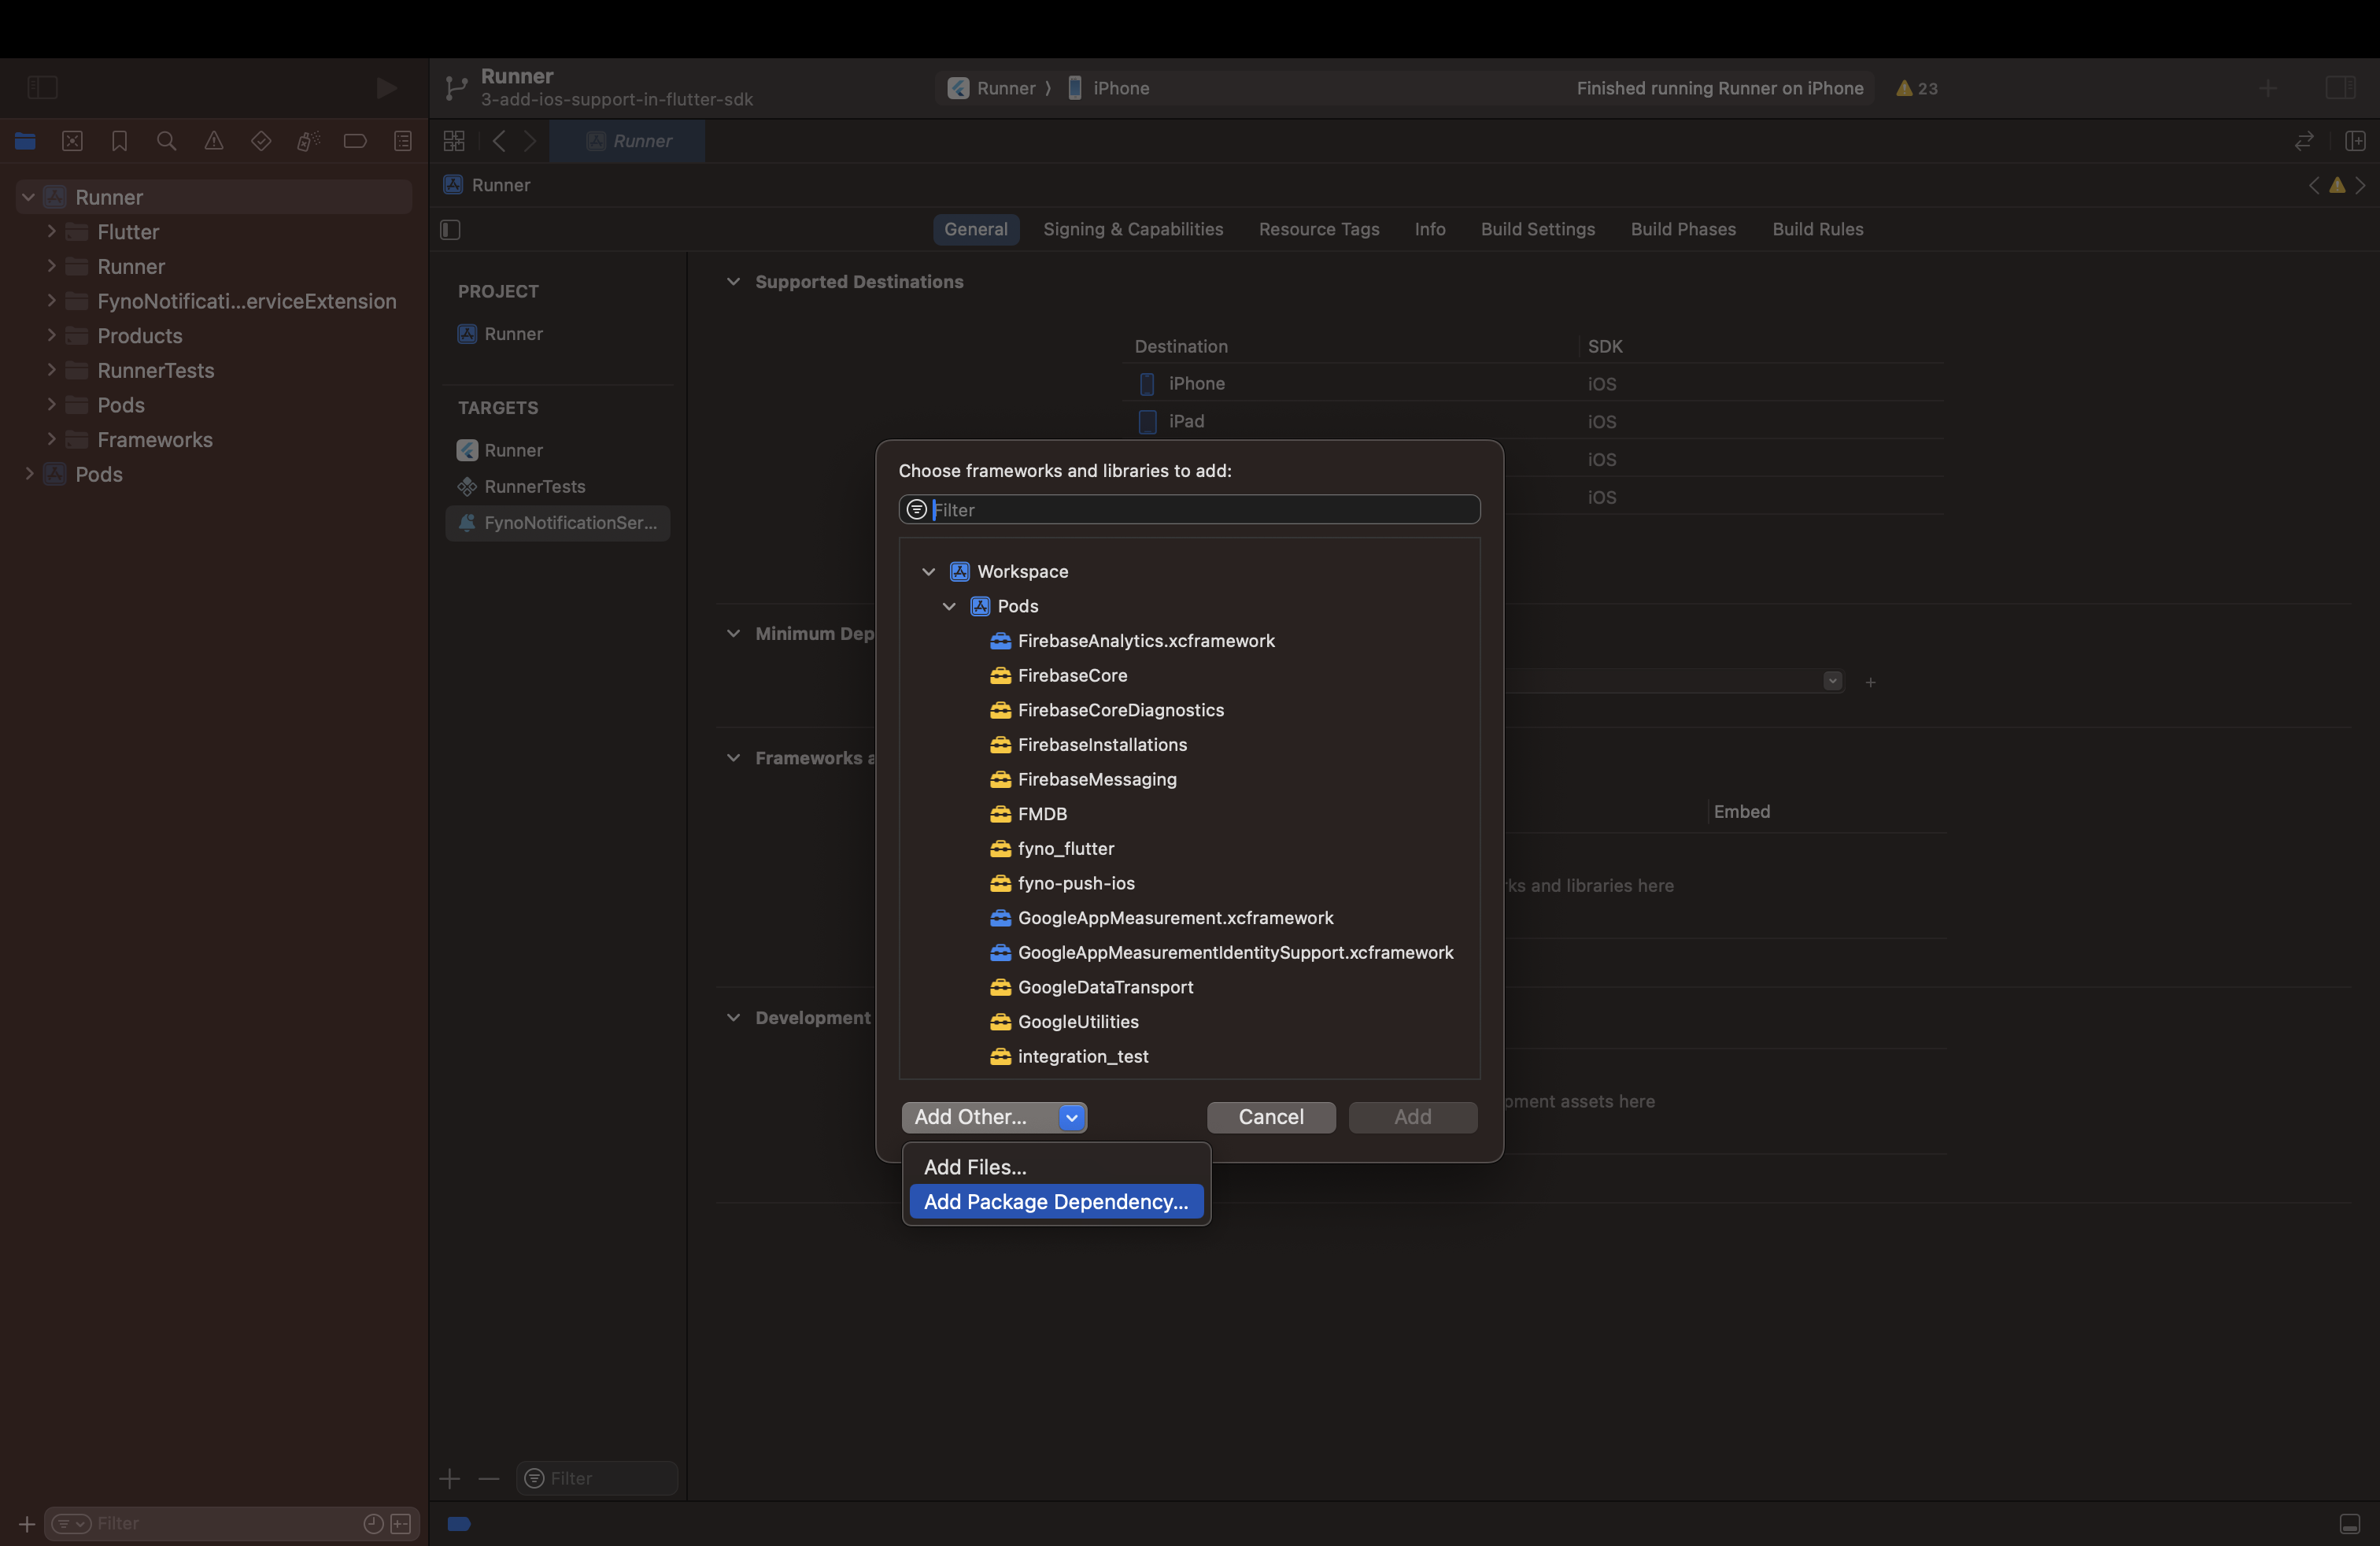Collapse the Pods group in dialog
Screen dimensions: 2380x1546
(949, 606)
